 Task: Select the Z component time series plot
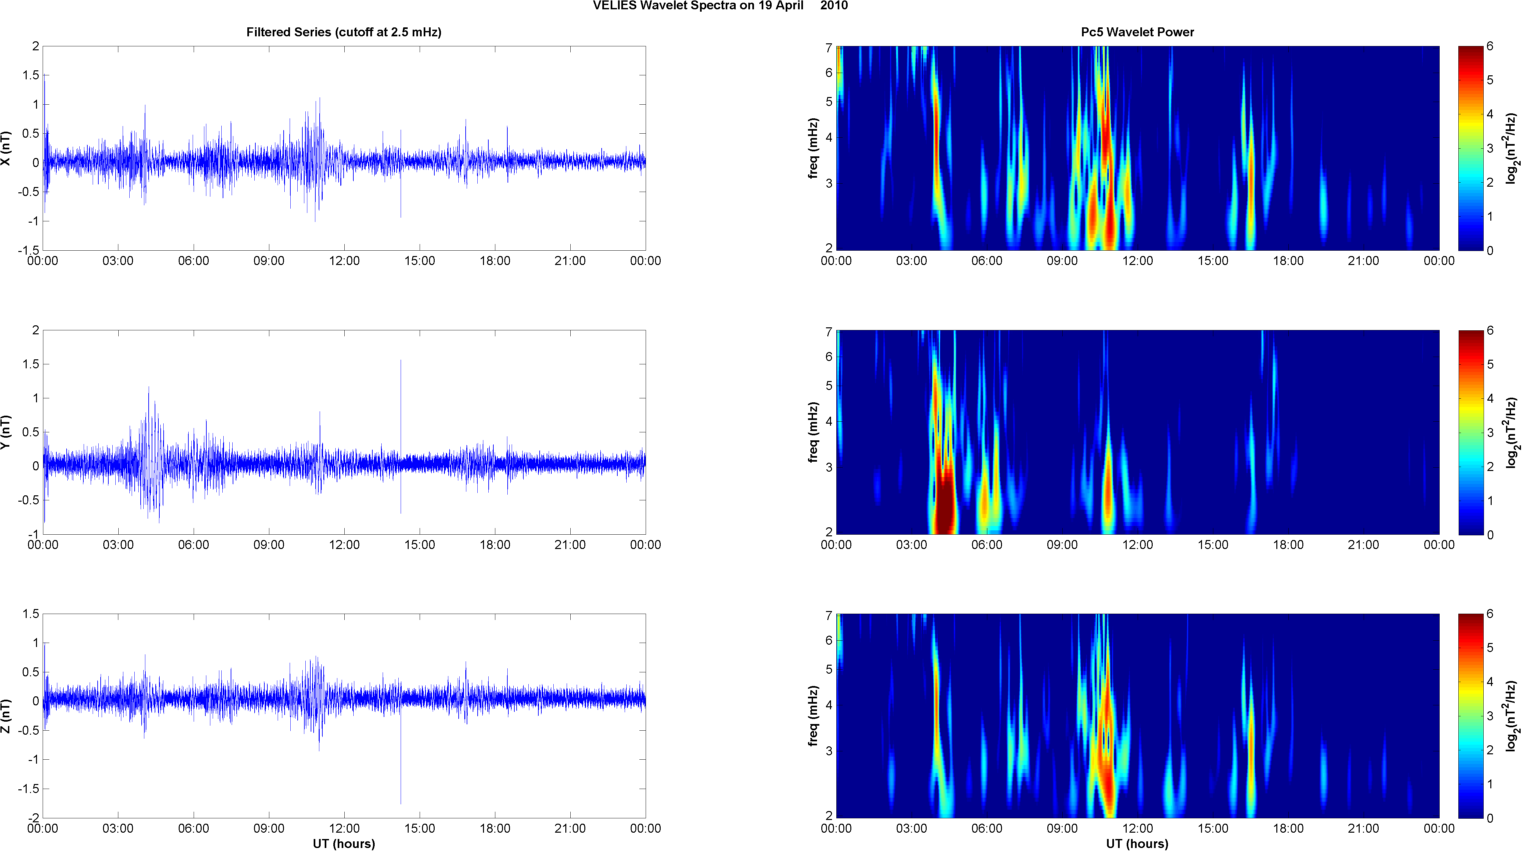[x=344, y=716]
